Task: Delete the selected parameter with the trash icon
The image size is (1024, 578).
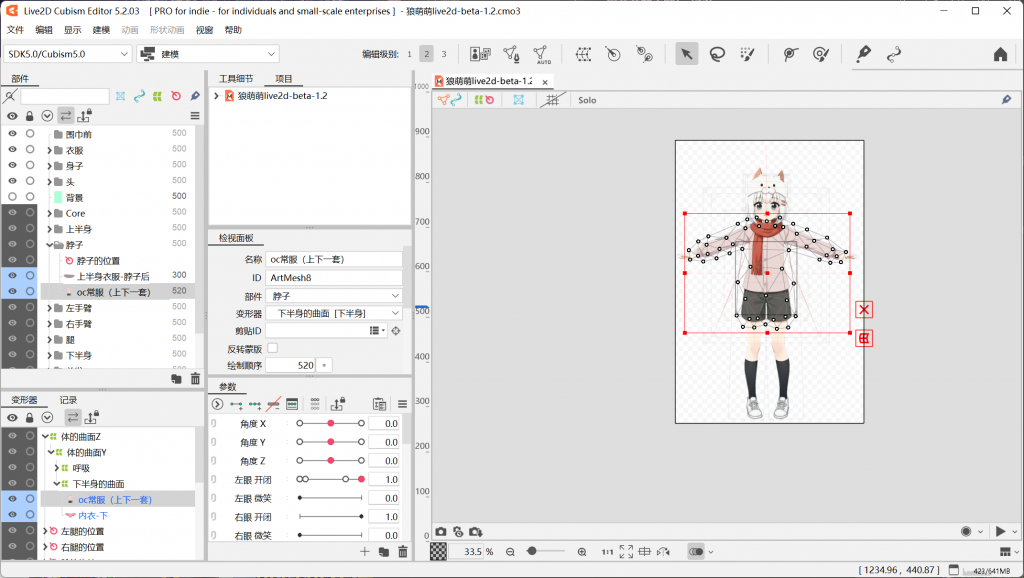Action: click(x=403, y=552)
